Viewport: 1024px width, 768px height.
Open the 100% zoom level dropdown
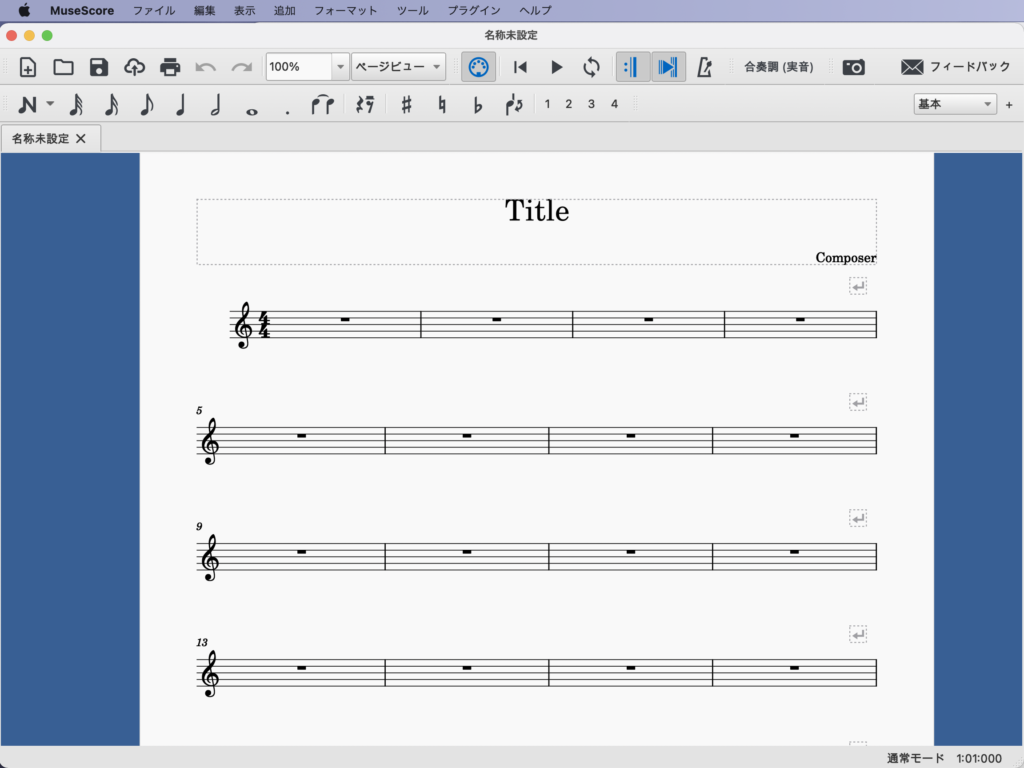(x=340, y=67)
